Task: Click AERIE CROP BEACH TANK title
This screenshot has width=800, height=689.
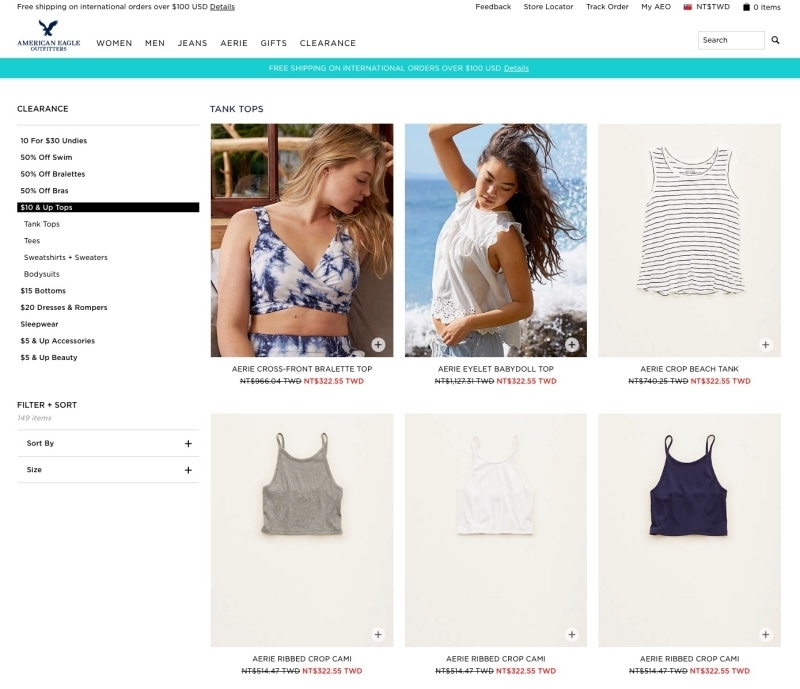Action: click(689, 369)
